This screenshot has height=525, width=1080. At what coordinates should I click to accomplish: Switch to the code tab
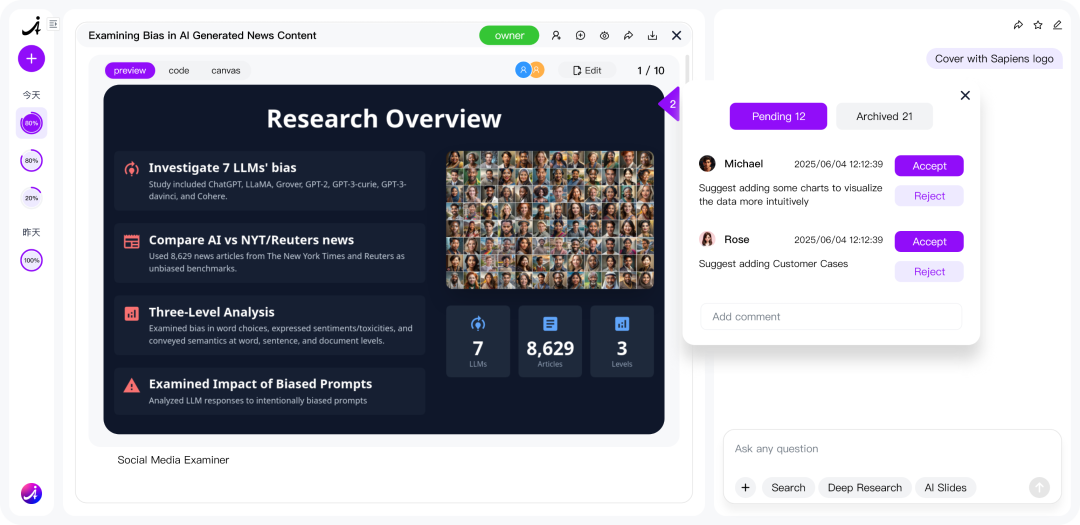[x=179, y=70]
